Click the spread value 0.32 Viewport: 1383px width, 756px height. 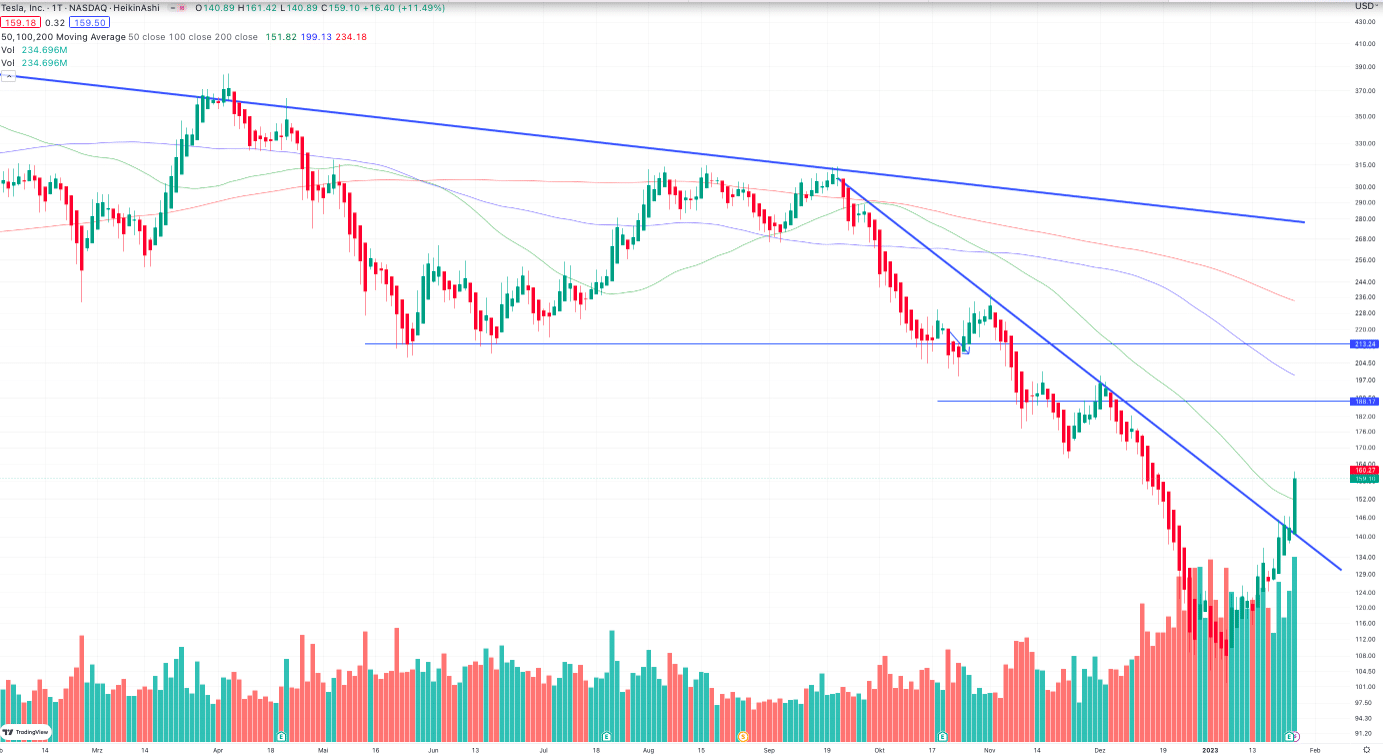[x=56, y=22]
